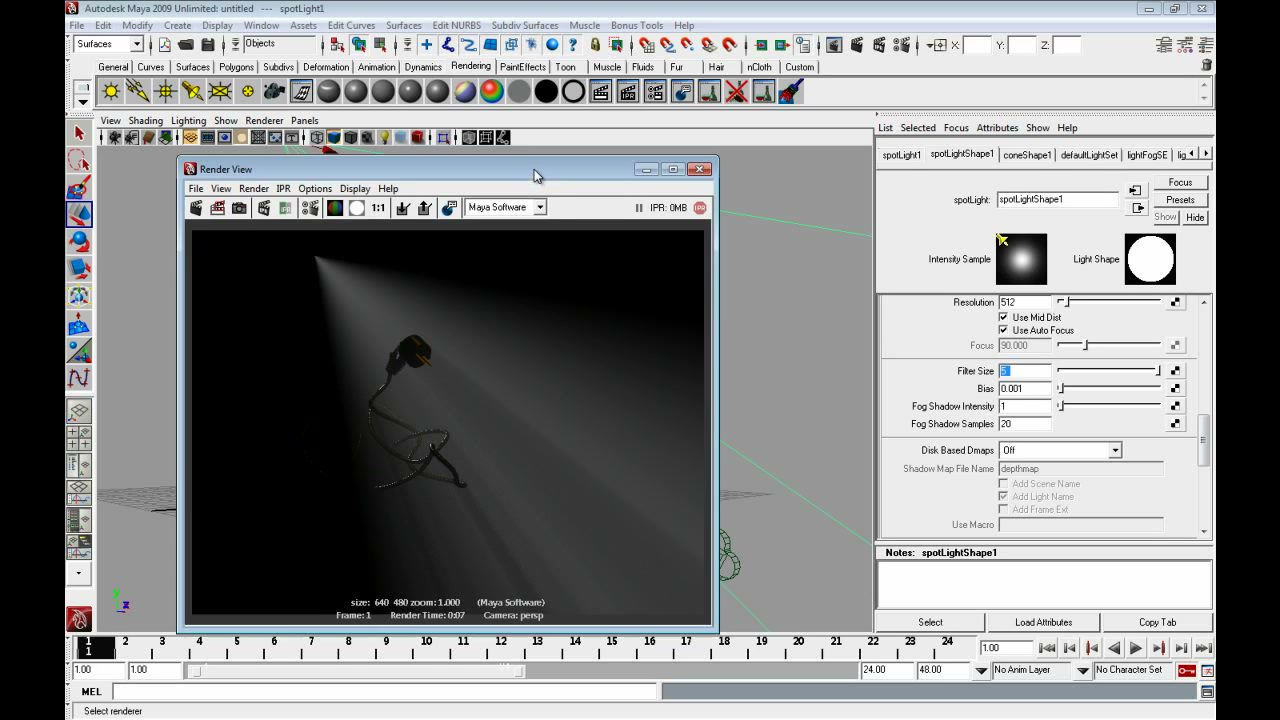1280x720 pixels.
Task: Click the Lasso select tool in toolbox
Action: (x=79, y=160)
